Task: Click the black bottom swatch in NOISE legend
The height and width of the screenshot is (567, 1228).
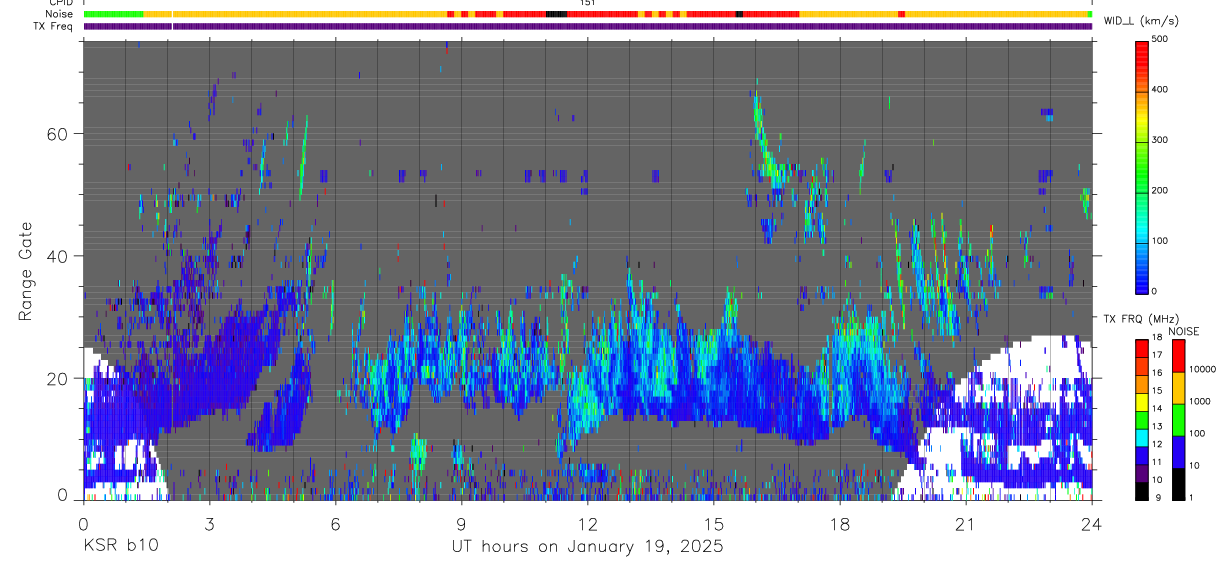Action: pos(1178,484)
